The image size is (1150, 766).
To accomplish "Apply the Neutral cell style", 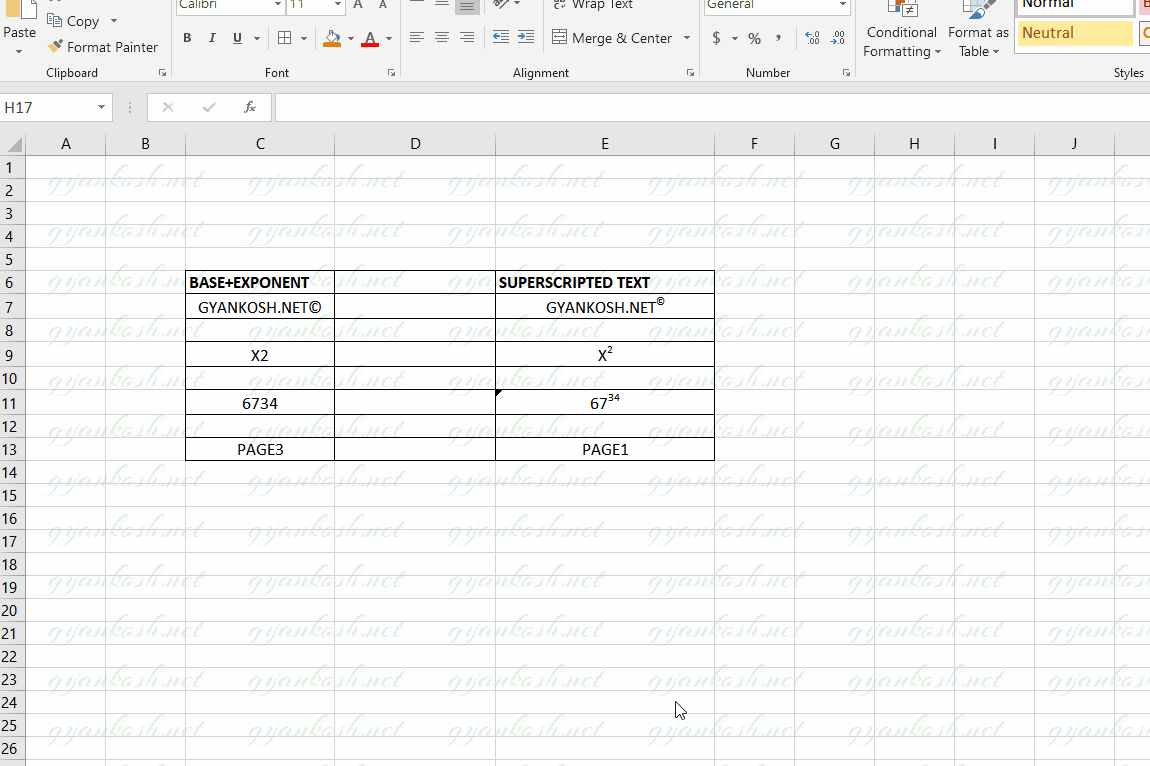I will coord(1073,33).
